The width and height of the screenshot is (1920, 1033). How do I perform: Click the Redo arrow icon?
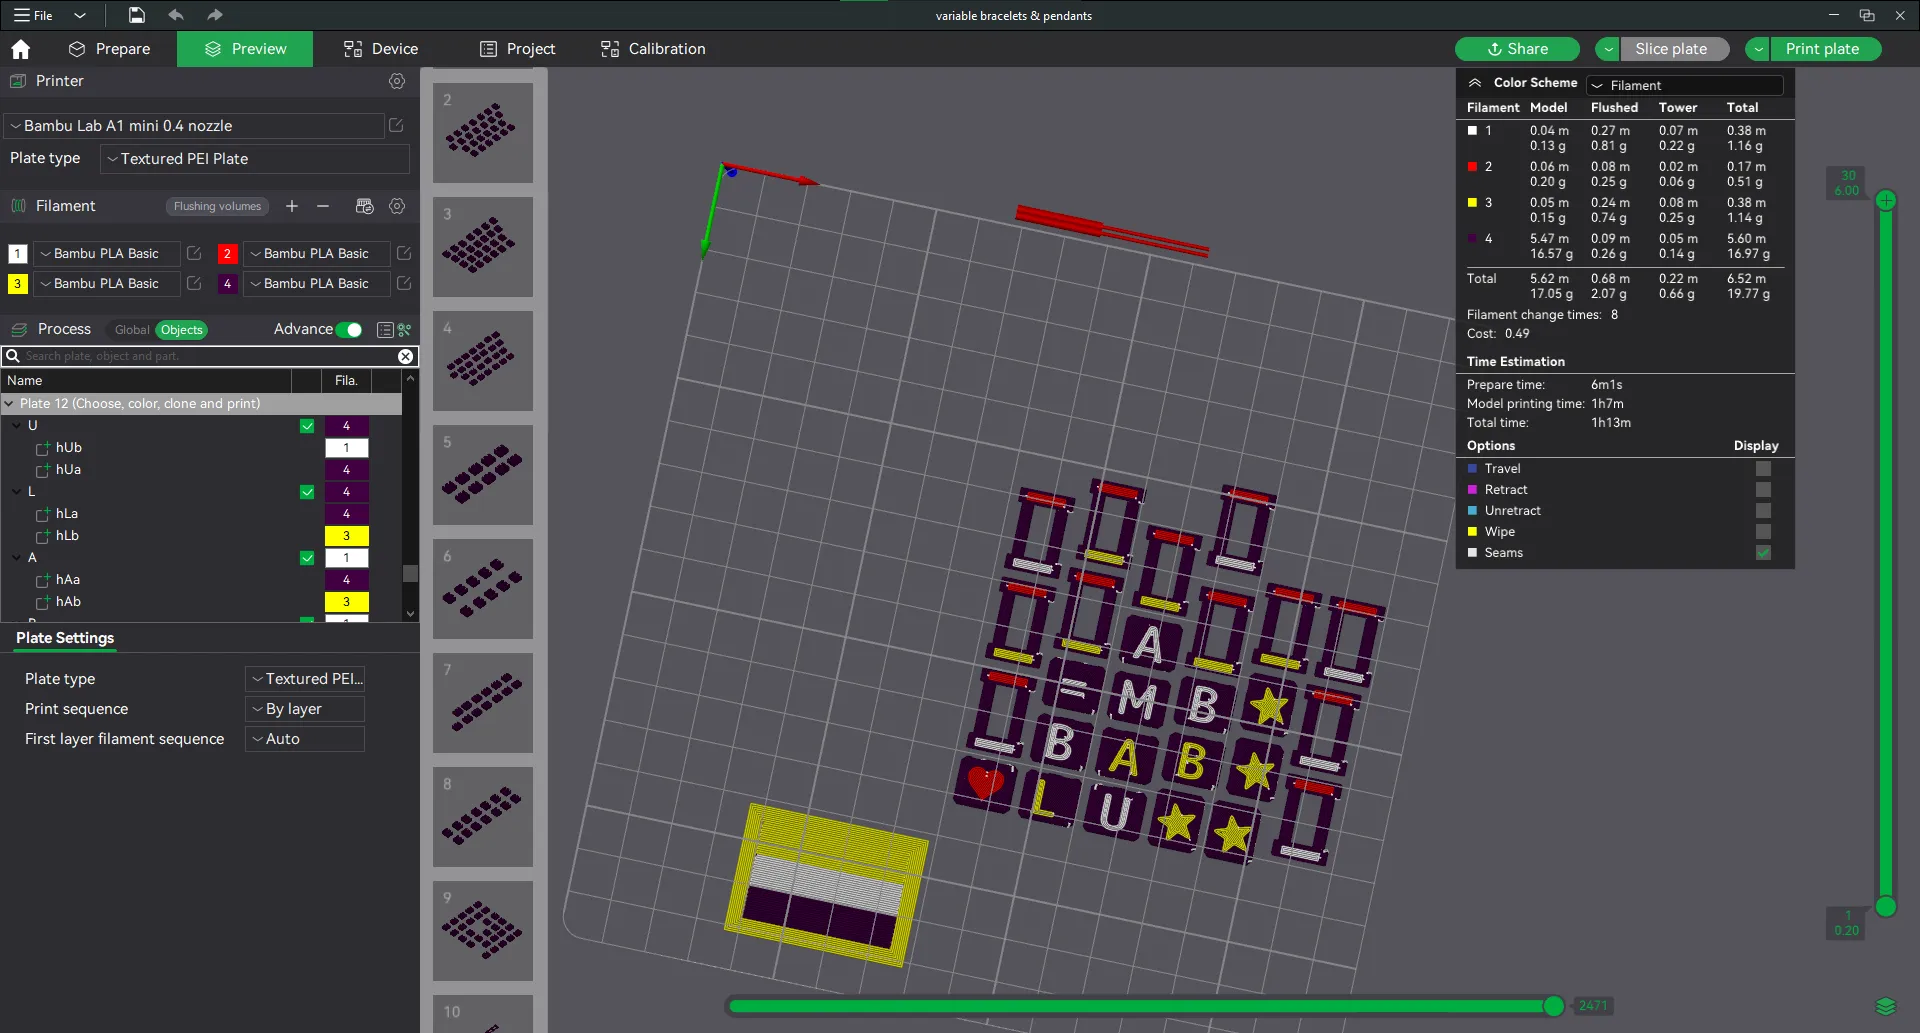pyautogui.click(x=214, y=15)
